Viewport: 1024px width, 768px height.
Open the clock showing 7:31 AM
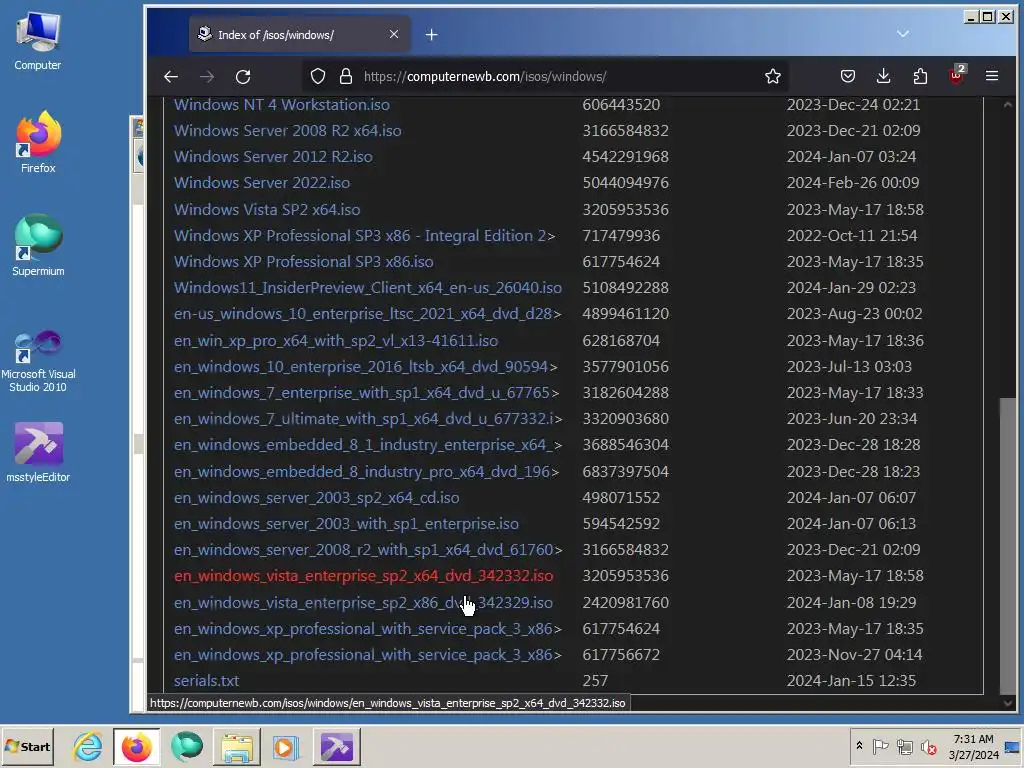pyautogui.click(x=973, y=746)
